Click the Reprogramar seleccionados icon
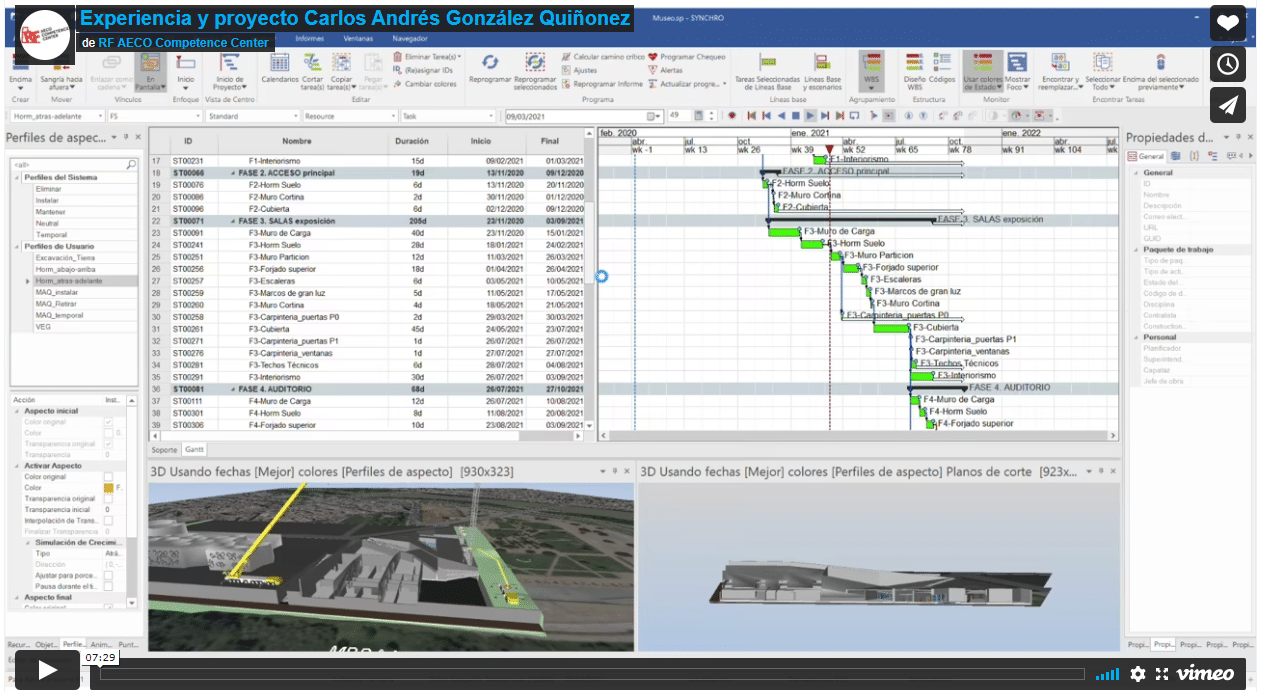1263x692 pixels. (535, 70)
